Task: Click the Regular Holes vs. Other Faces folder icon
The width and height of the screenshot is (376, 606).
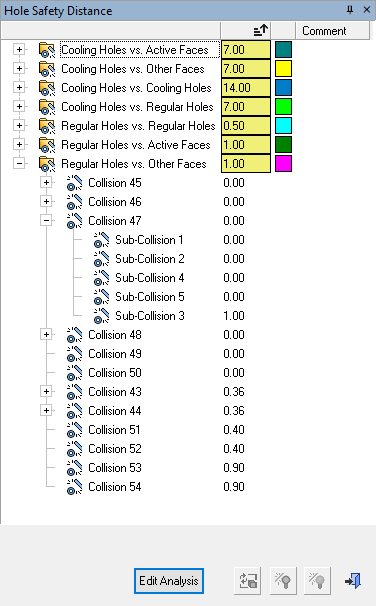Action: tap(47, 164)
